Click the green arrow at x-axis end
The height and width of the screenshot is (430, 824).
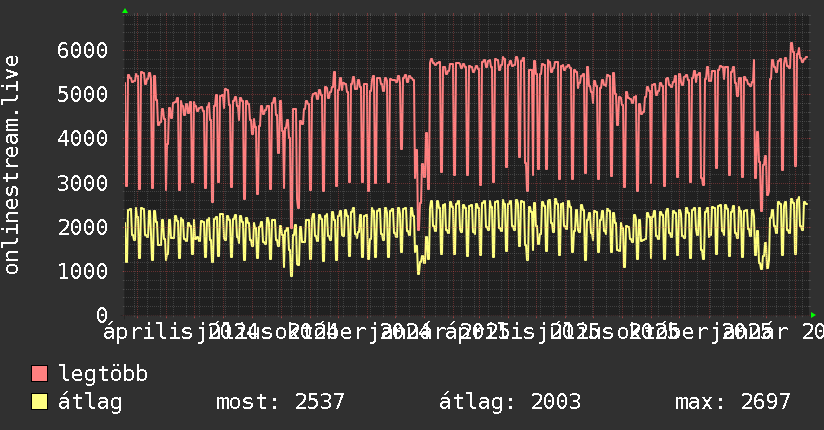coord(813,315)
